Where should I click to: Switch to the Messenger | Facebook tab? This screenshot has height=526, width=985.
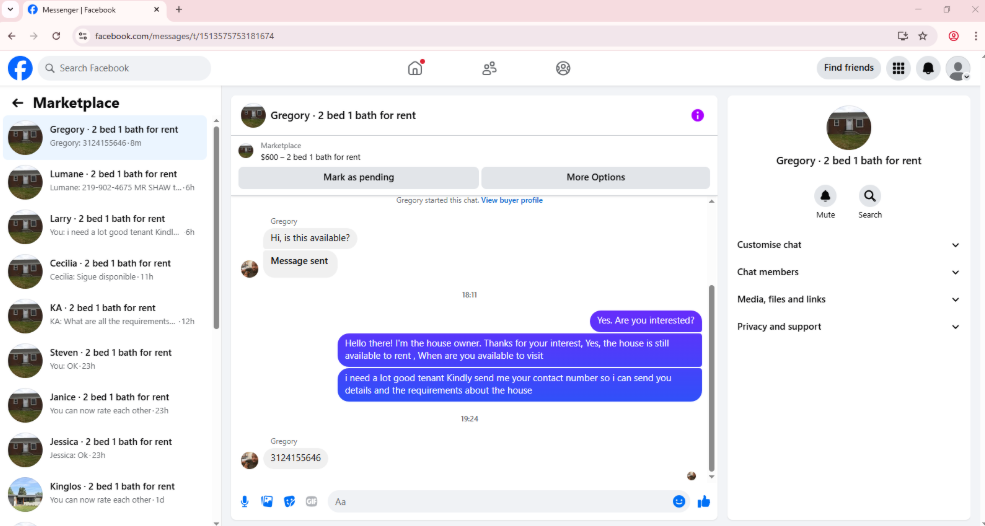(94, 10)
